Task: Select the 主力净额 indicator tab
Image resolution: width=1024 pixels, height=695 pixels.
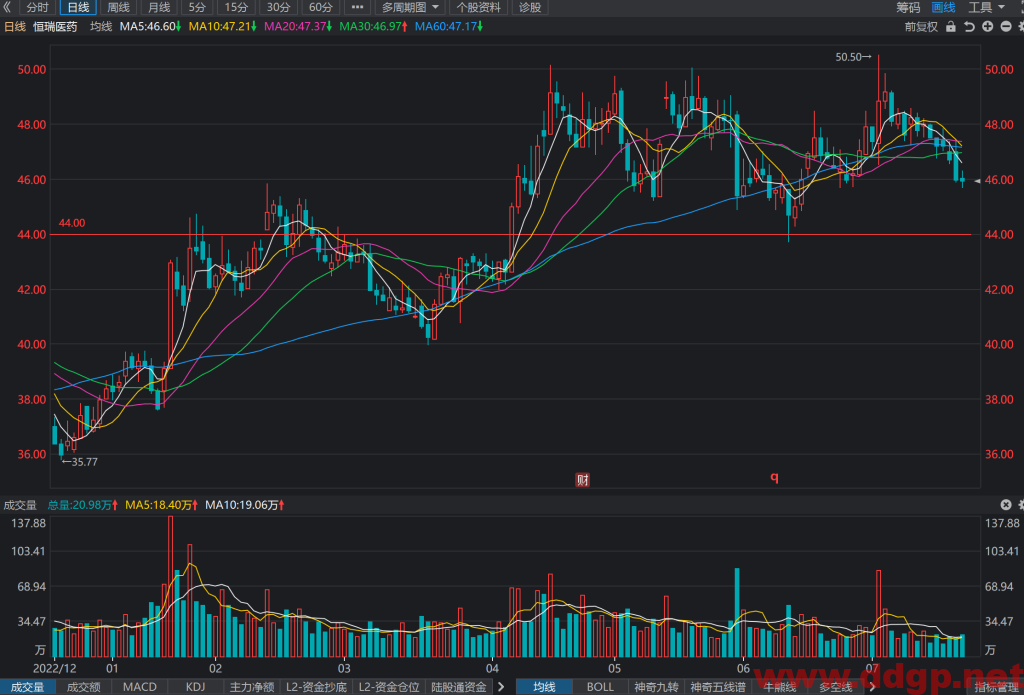Action: point(251,687)
